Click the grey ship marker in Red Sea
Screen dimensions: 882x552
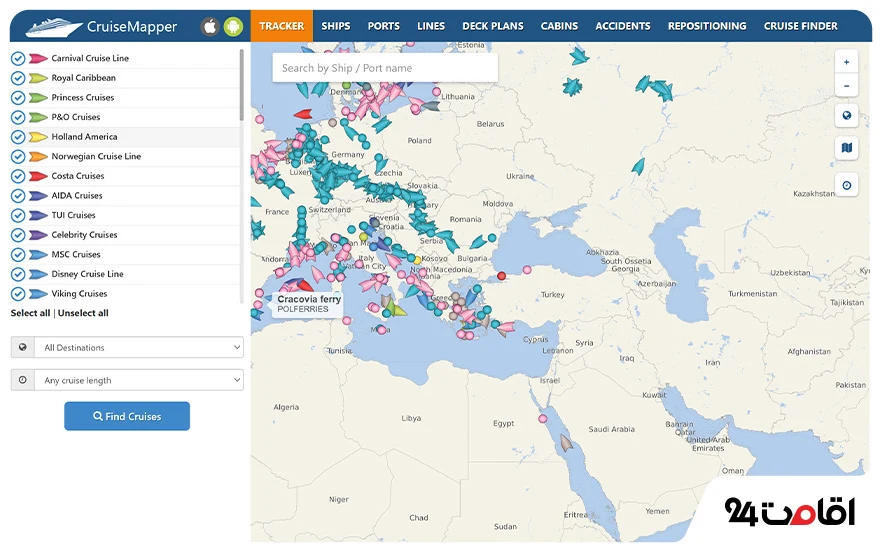pos(566,443)
